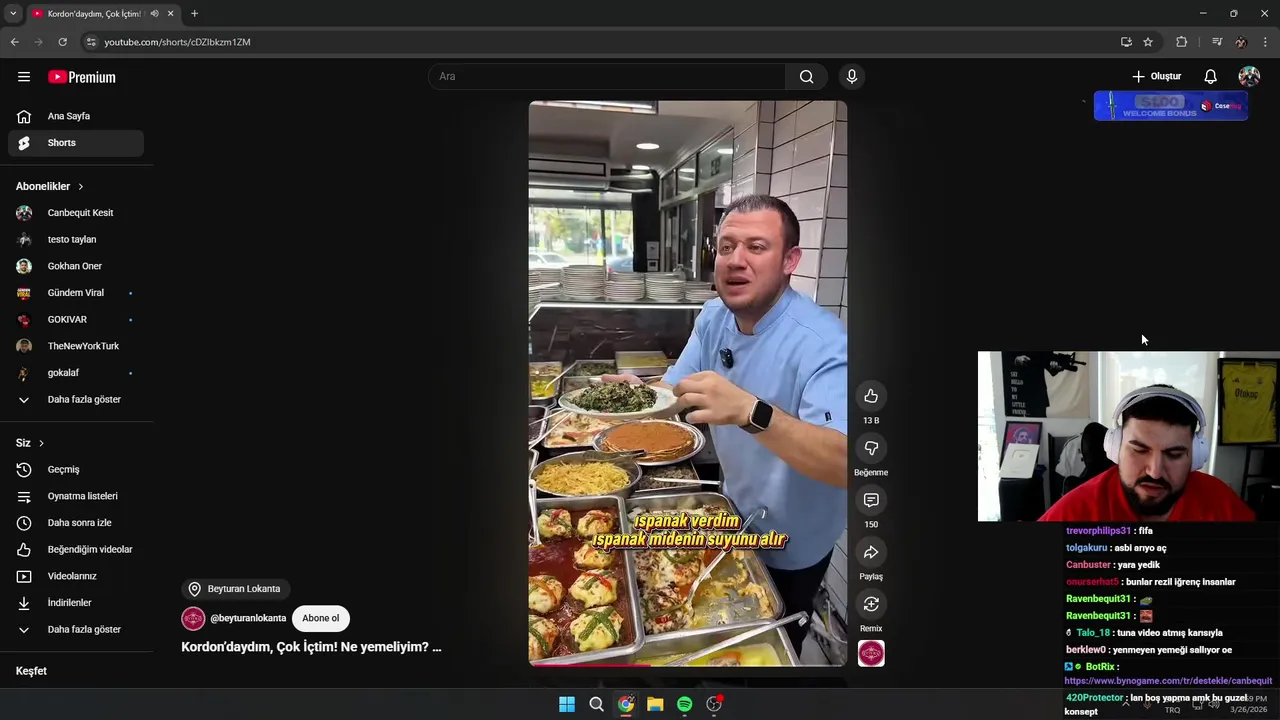Open a new browser tab
Viewport: 1280px width, 720px height.
point(194,13)
